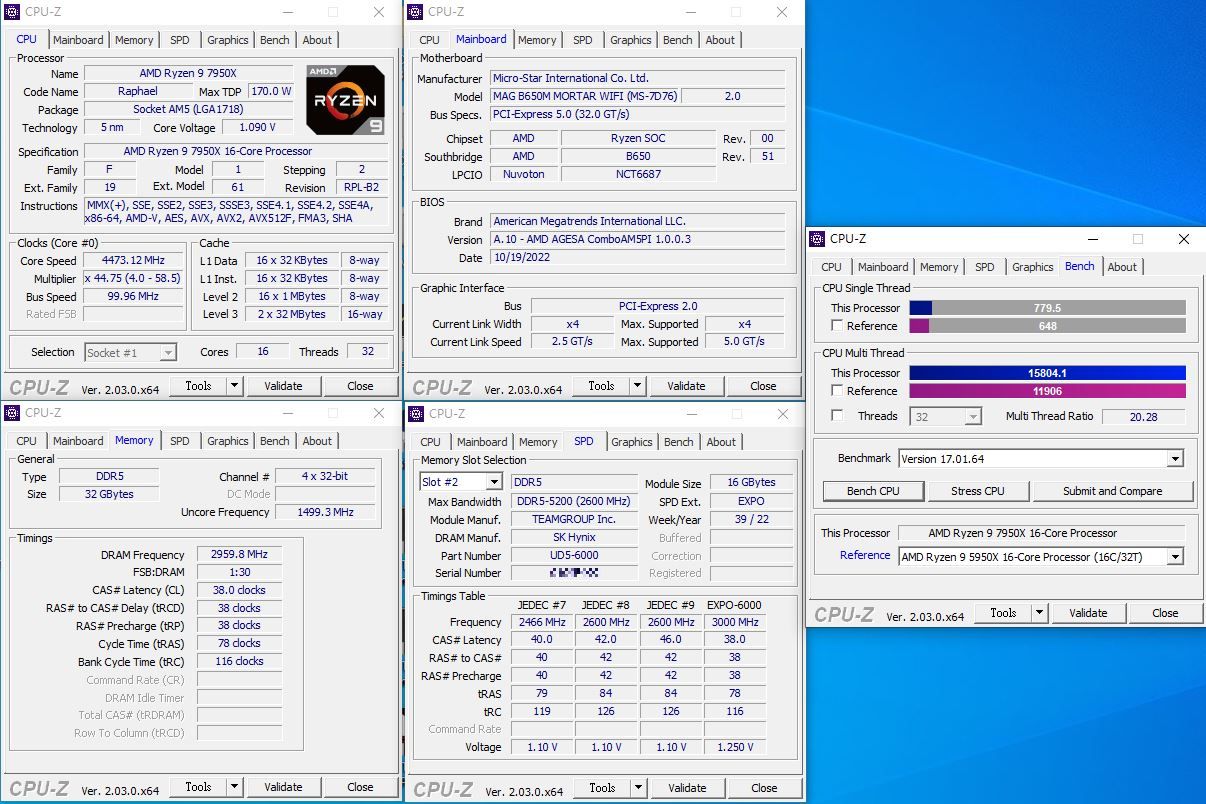
Task: Open the Graphics tab in the Memory window
Action: coord(228,441)
